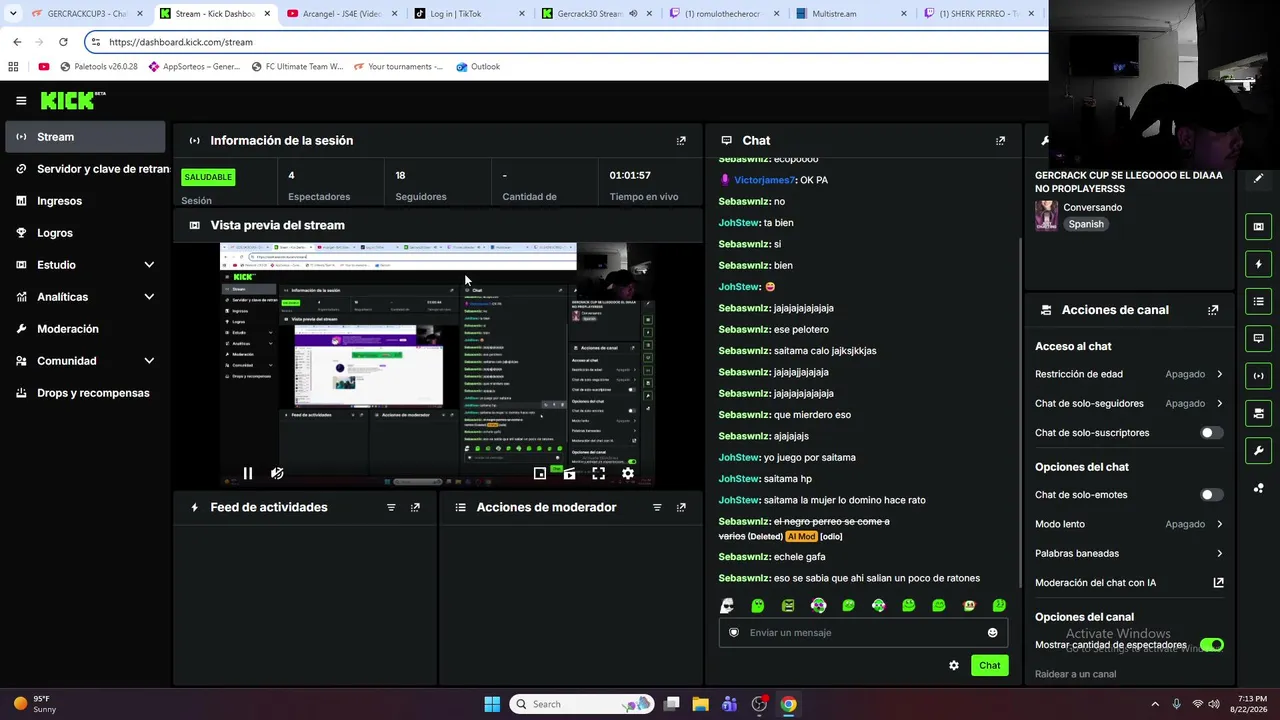Open stream preview player settings gear
This screenshot has height=720, width=1280.
click(x=628, y=473)
